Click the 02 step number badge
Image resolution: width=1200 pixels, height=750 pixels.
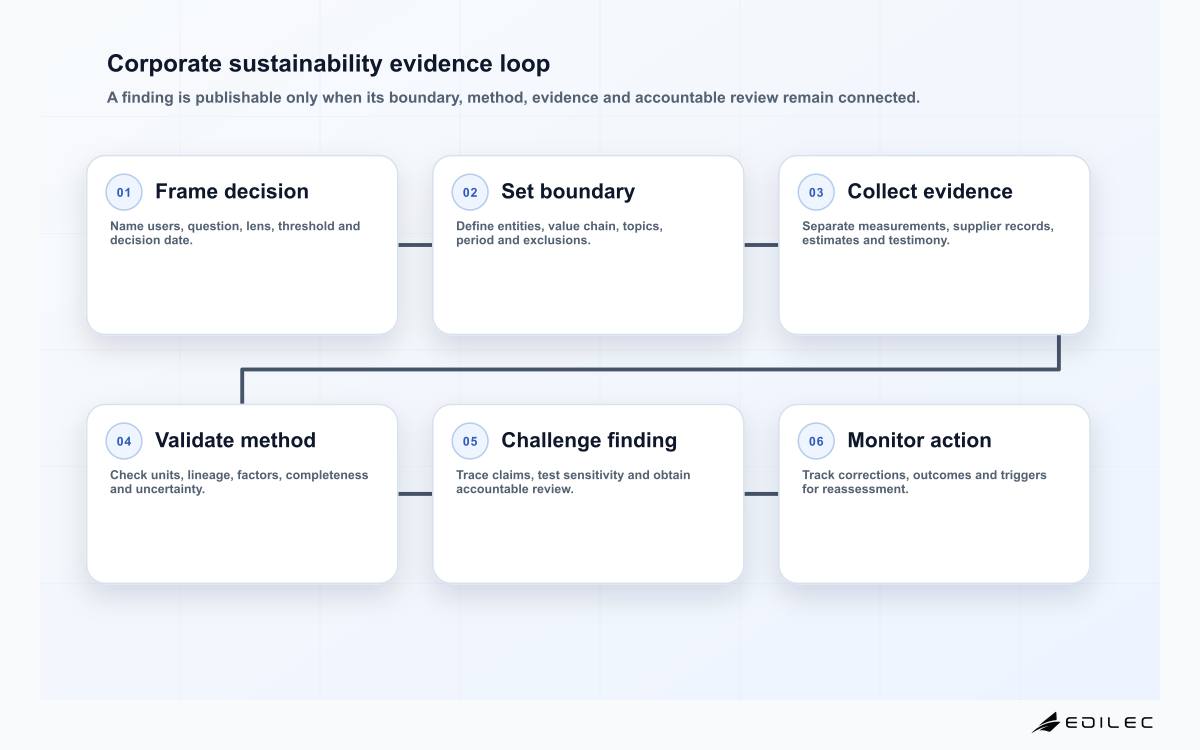[470, 192]
